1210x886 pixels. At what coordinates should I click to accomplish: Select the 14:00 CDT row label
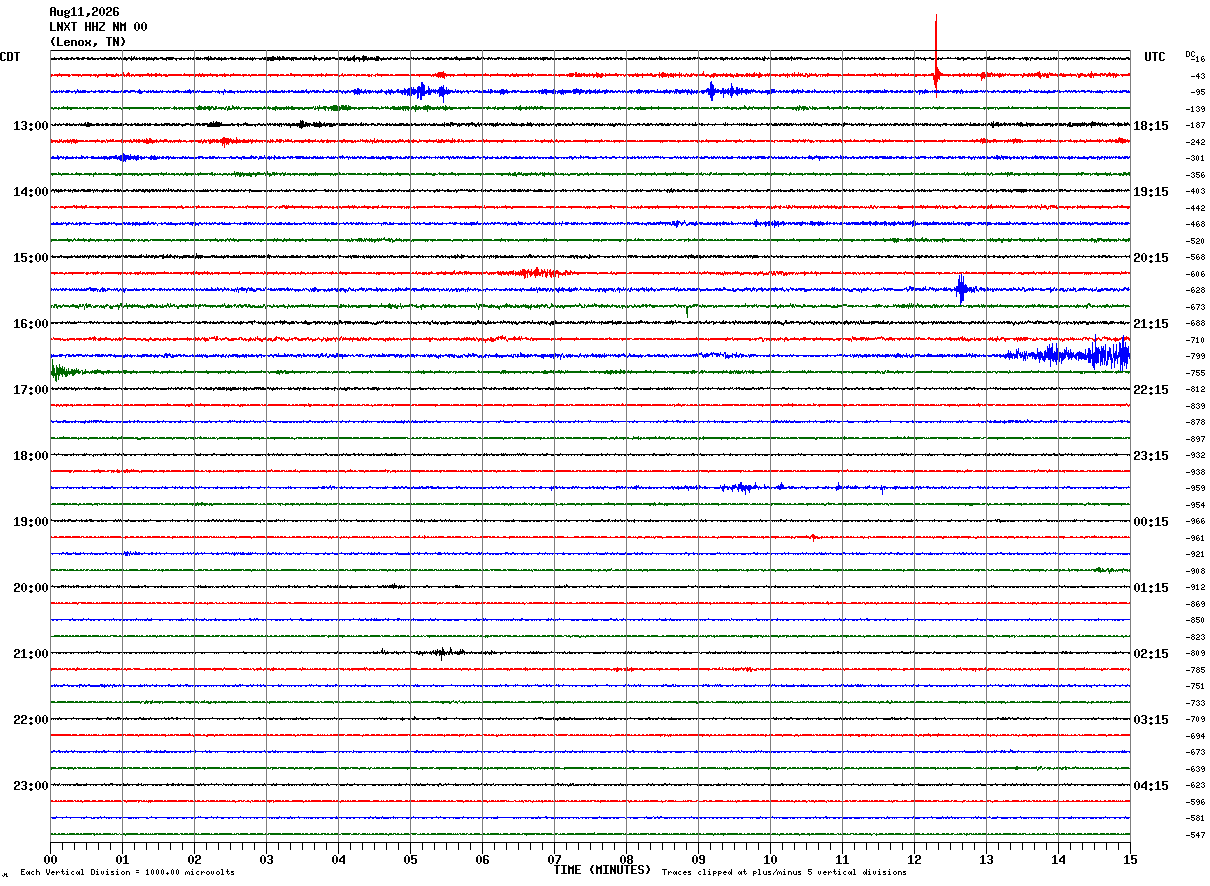[x=31, y=192]
